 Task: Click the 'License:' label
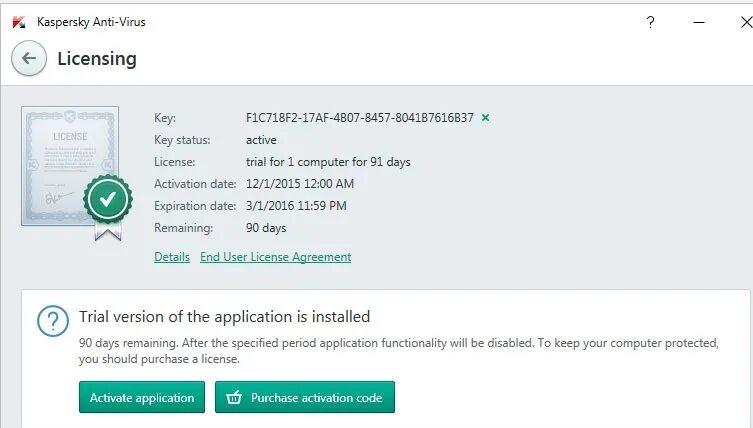point(175,162)
